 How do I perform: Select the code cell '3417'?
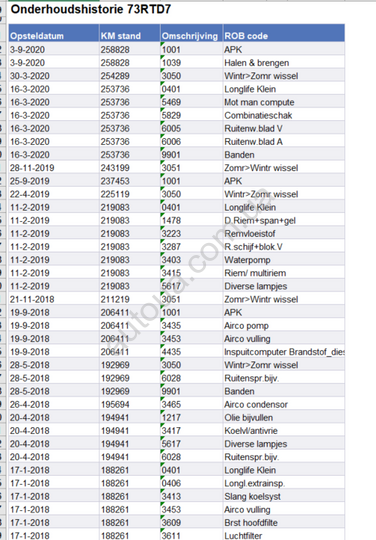point(191,430)
